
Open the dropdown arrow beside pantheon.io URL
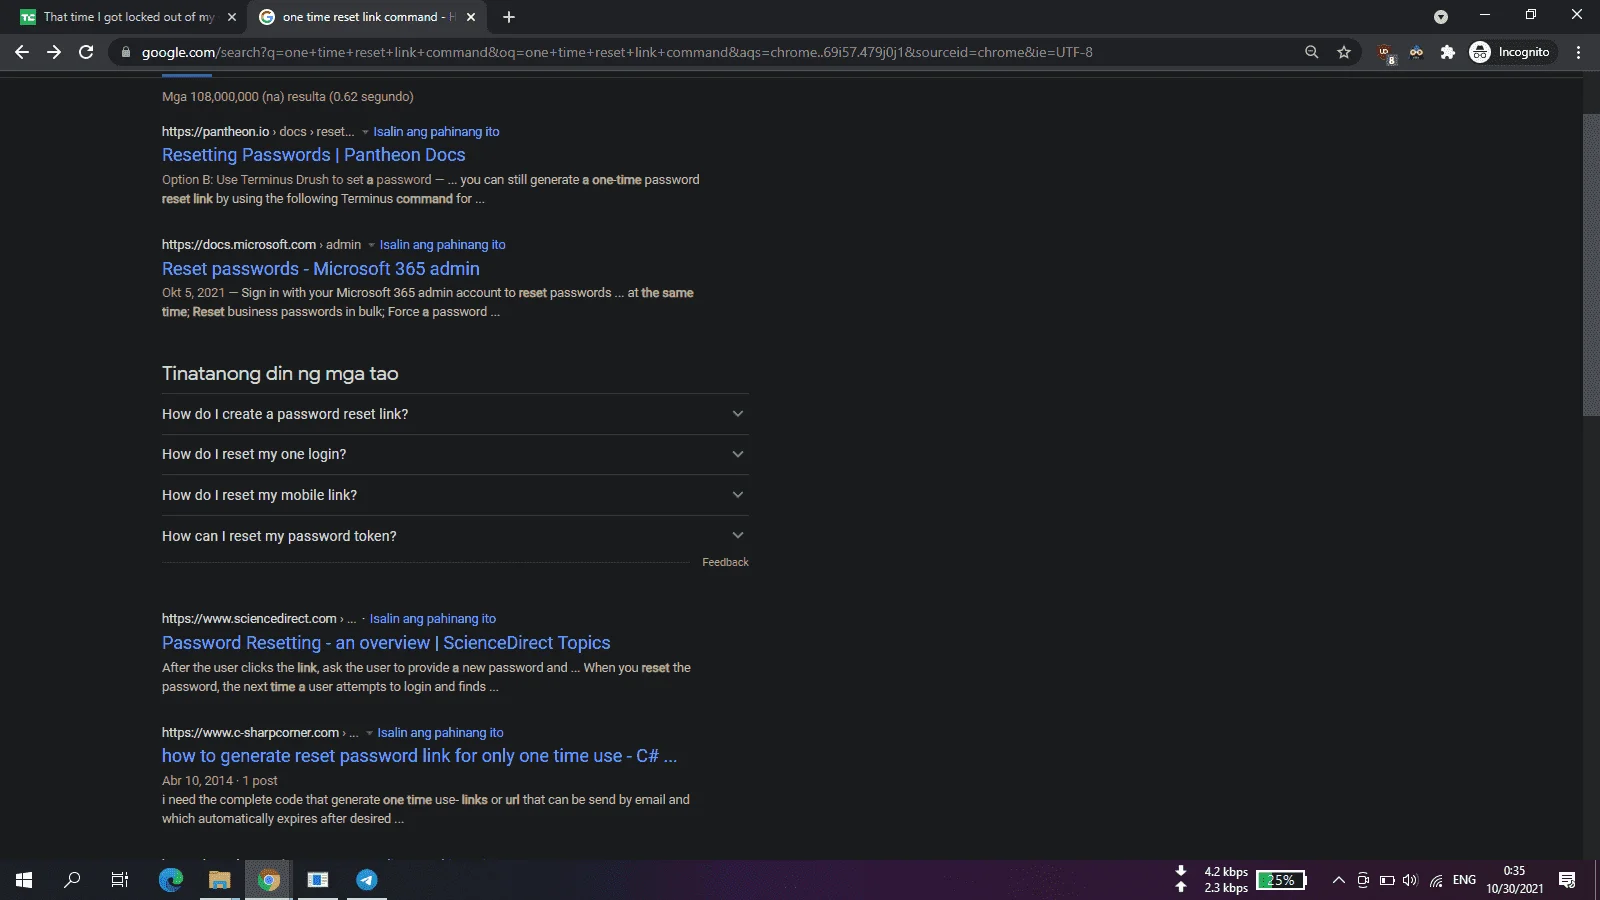365,132
